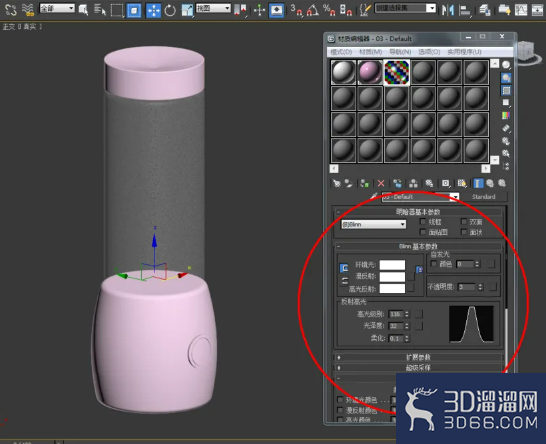Click the Video Color Check icon
546x444 pixels.
coord(506,115)
